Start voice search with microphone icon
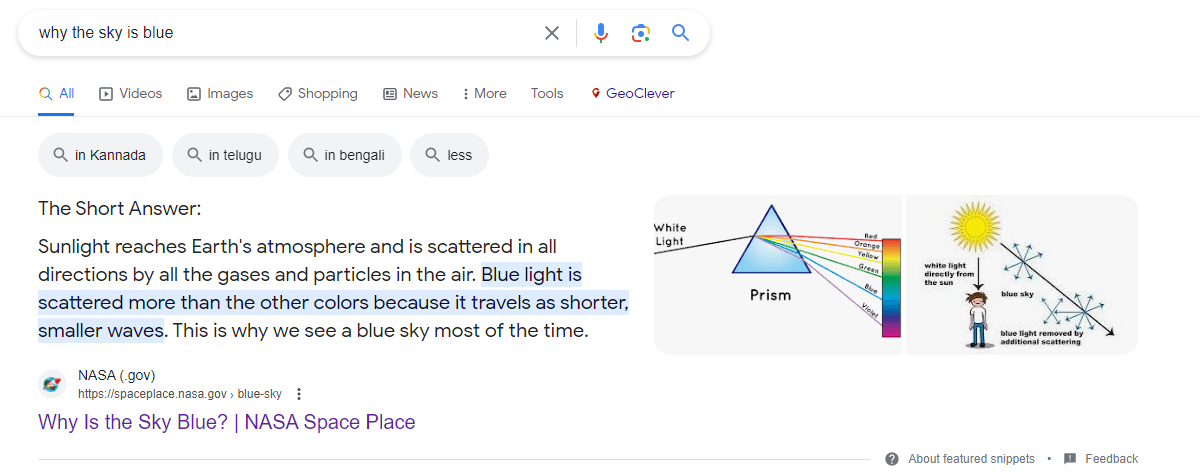 (x=600, y=33)
